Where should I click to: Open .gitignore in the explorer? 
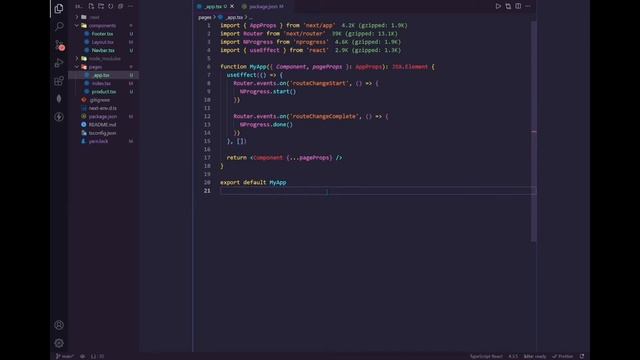(100, 100)
